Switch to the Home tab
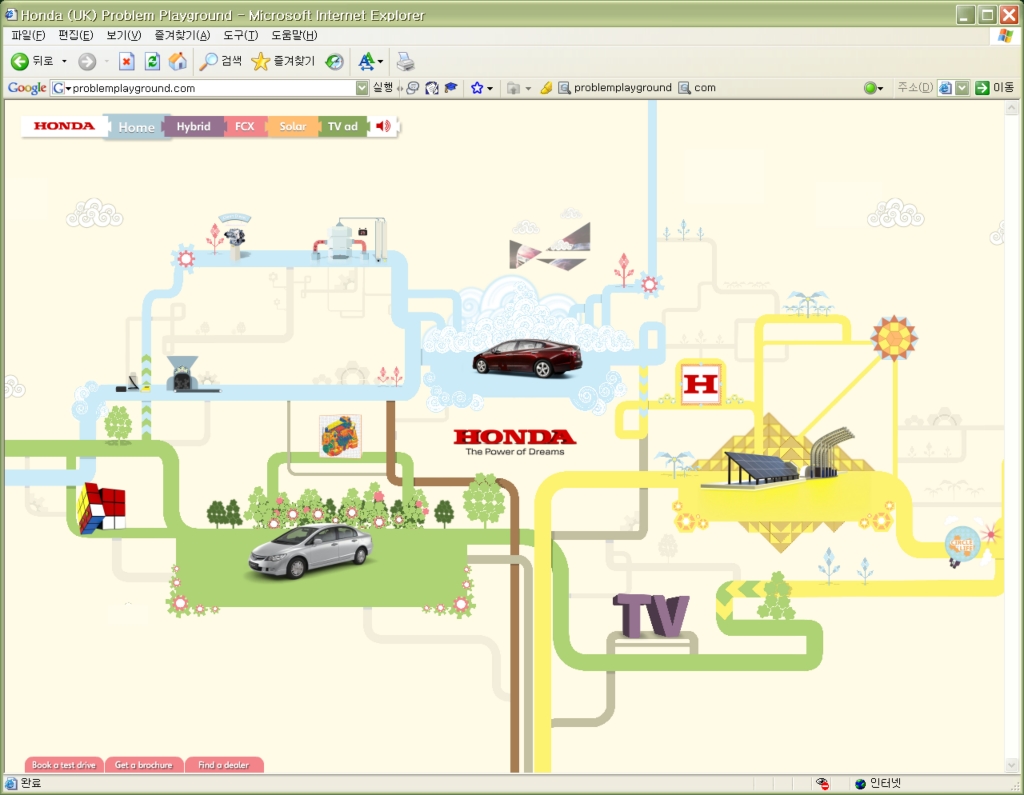This screenshot has height=795, width=1024. tap(136, 127)
